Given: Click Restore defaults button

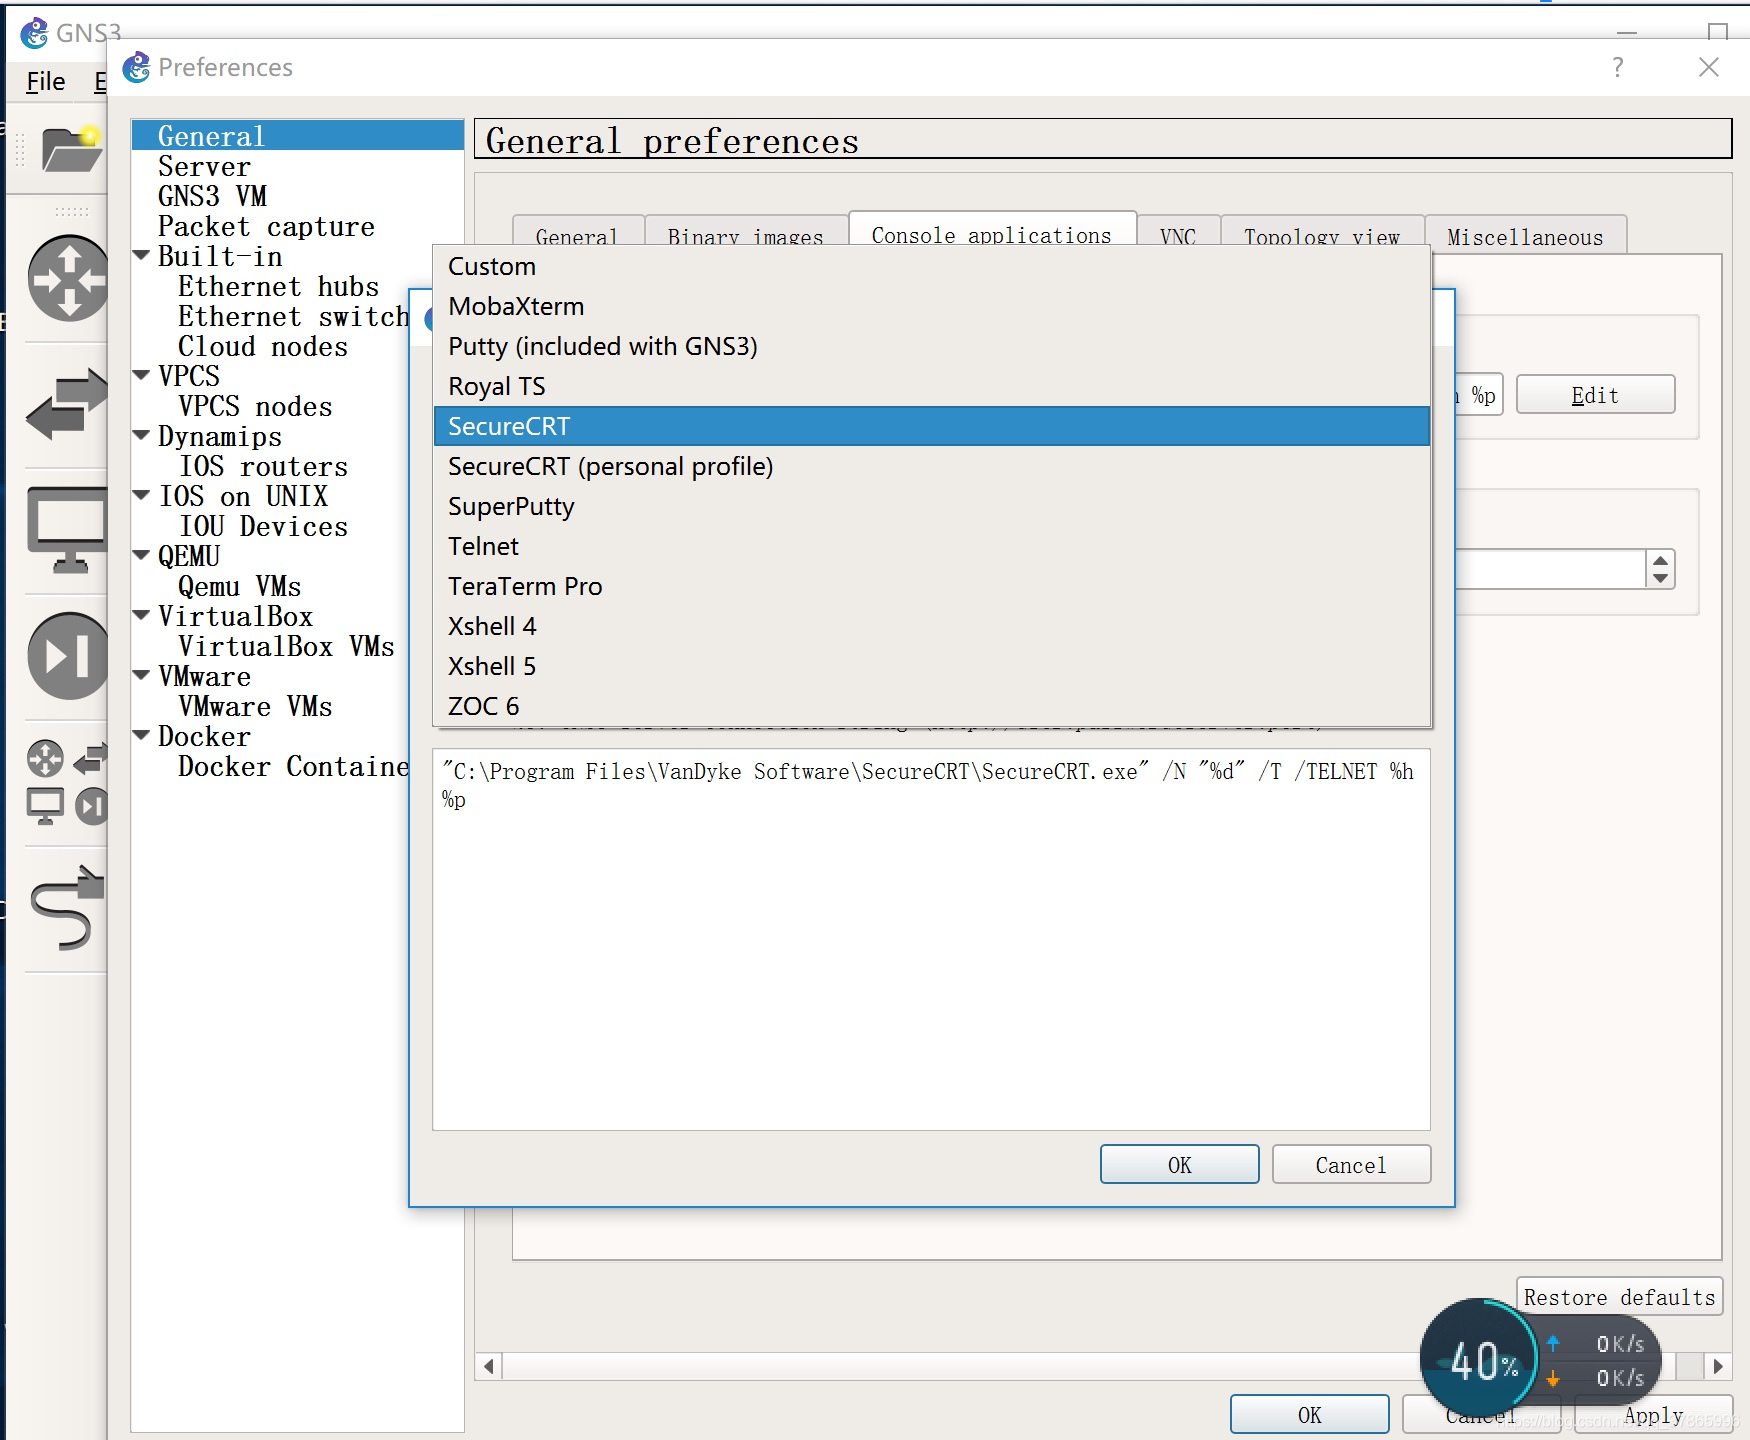Looking at the screenshot, I should pyautogui.click(x=1620, y=1296).
